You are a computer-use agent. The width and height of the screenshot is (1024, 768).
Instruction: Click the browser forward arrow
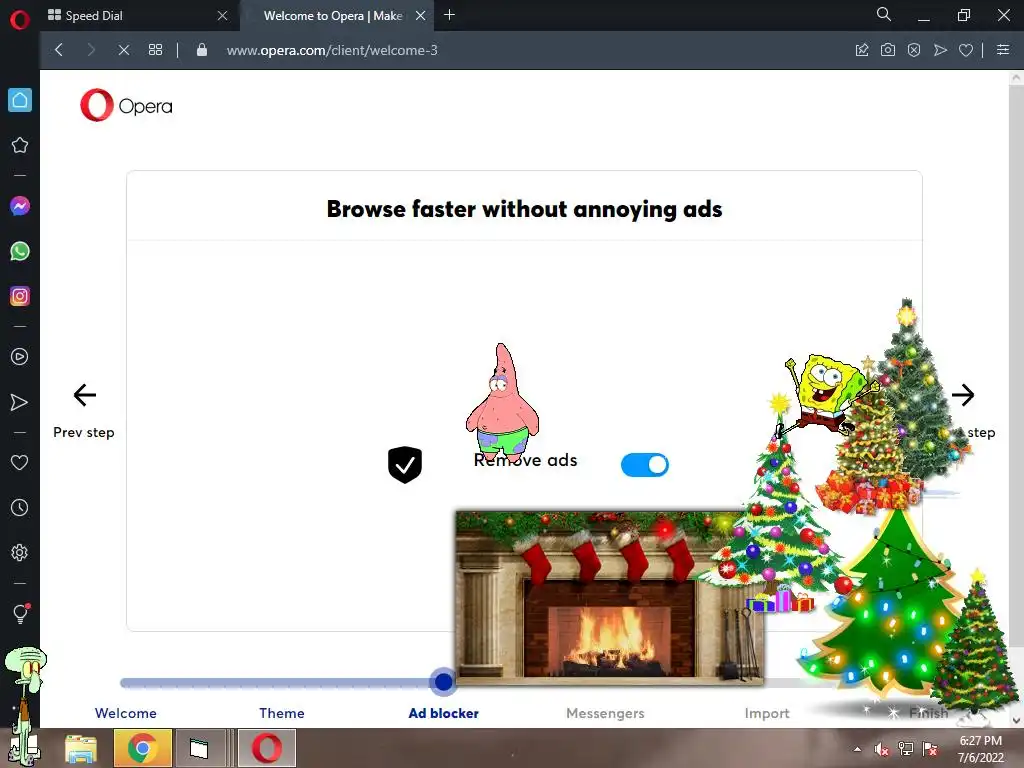tap(91, 50)
